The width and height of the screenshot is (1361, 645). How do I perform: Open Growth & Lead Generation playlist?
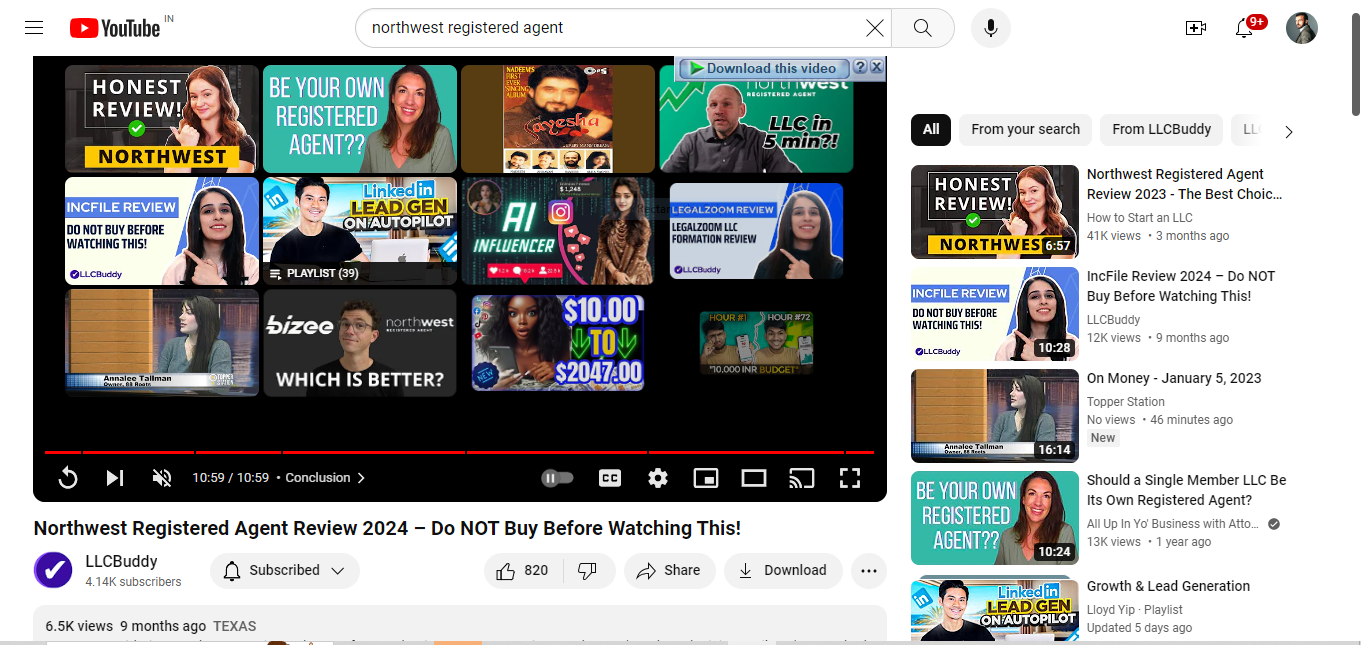pyautogui.click(x=1169, y=586)
